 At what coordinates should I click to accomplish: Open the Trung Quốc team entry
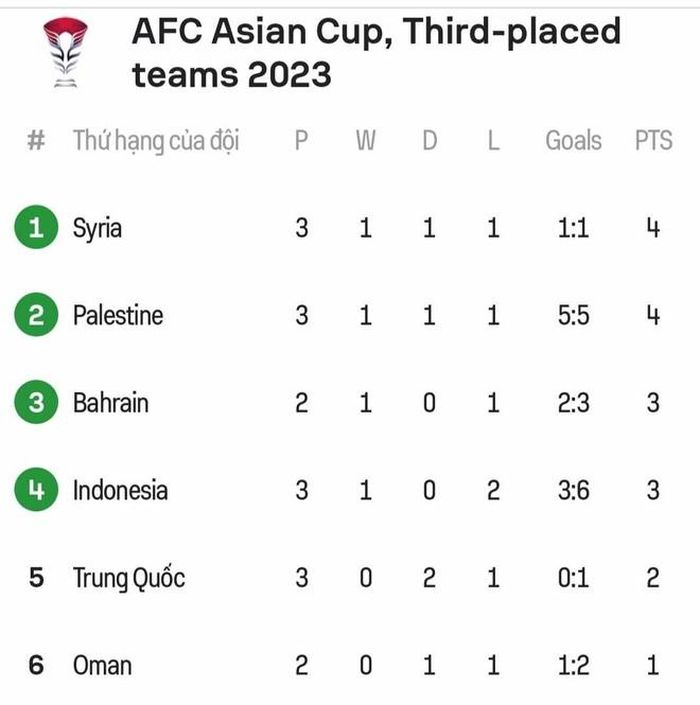[129, 578]
